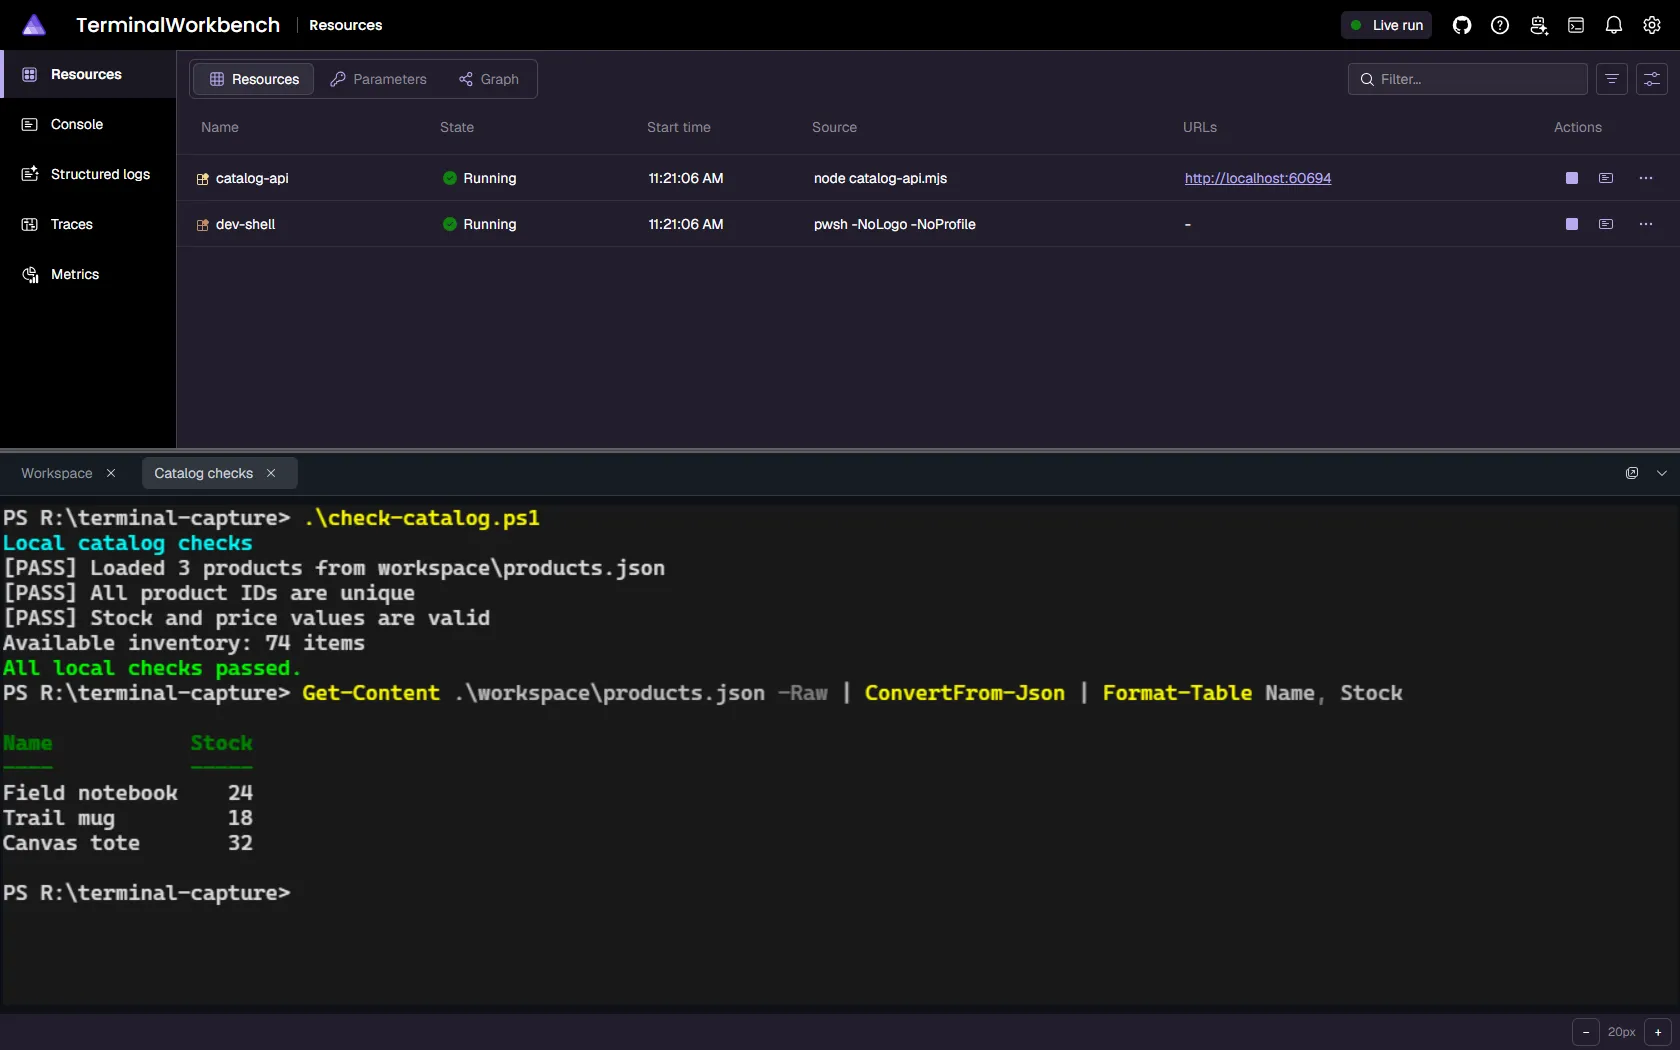
Task: Open console logs for dev-shell
Action: click(1606, 224)
